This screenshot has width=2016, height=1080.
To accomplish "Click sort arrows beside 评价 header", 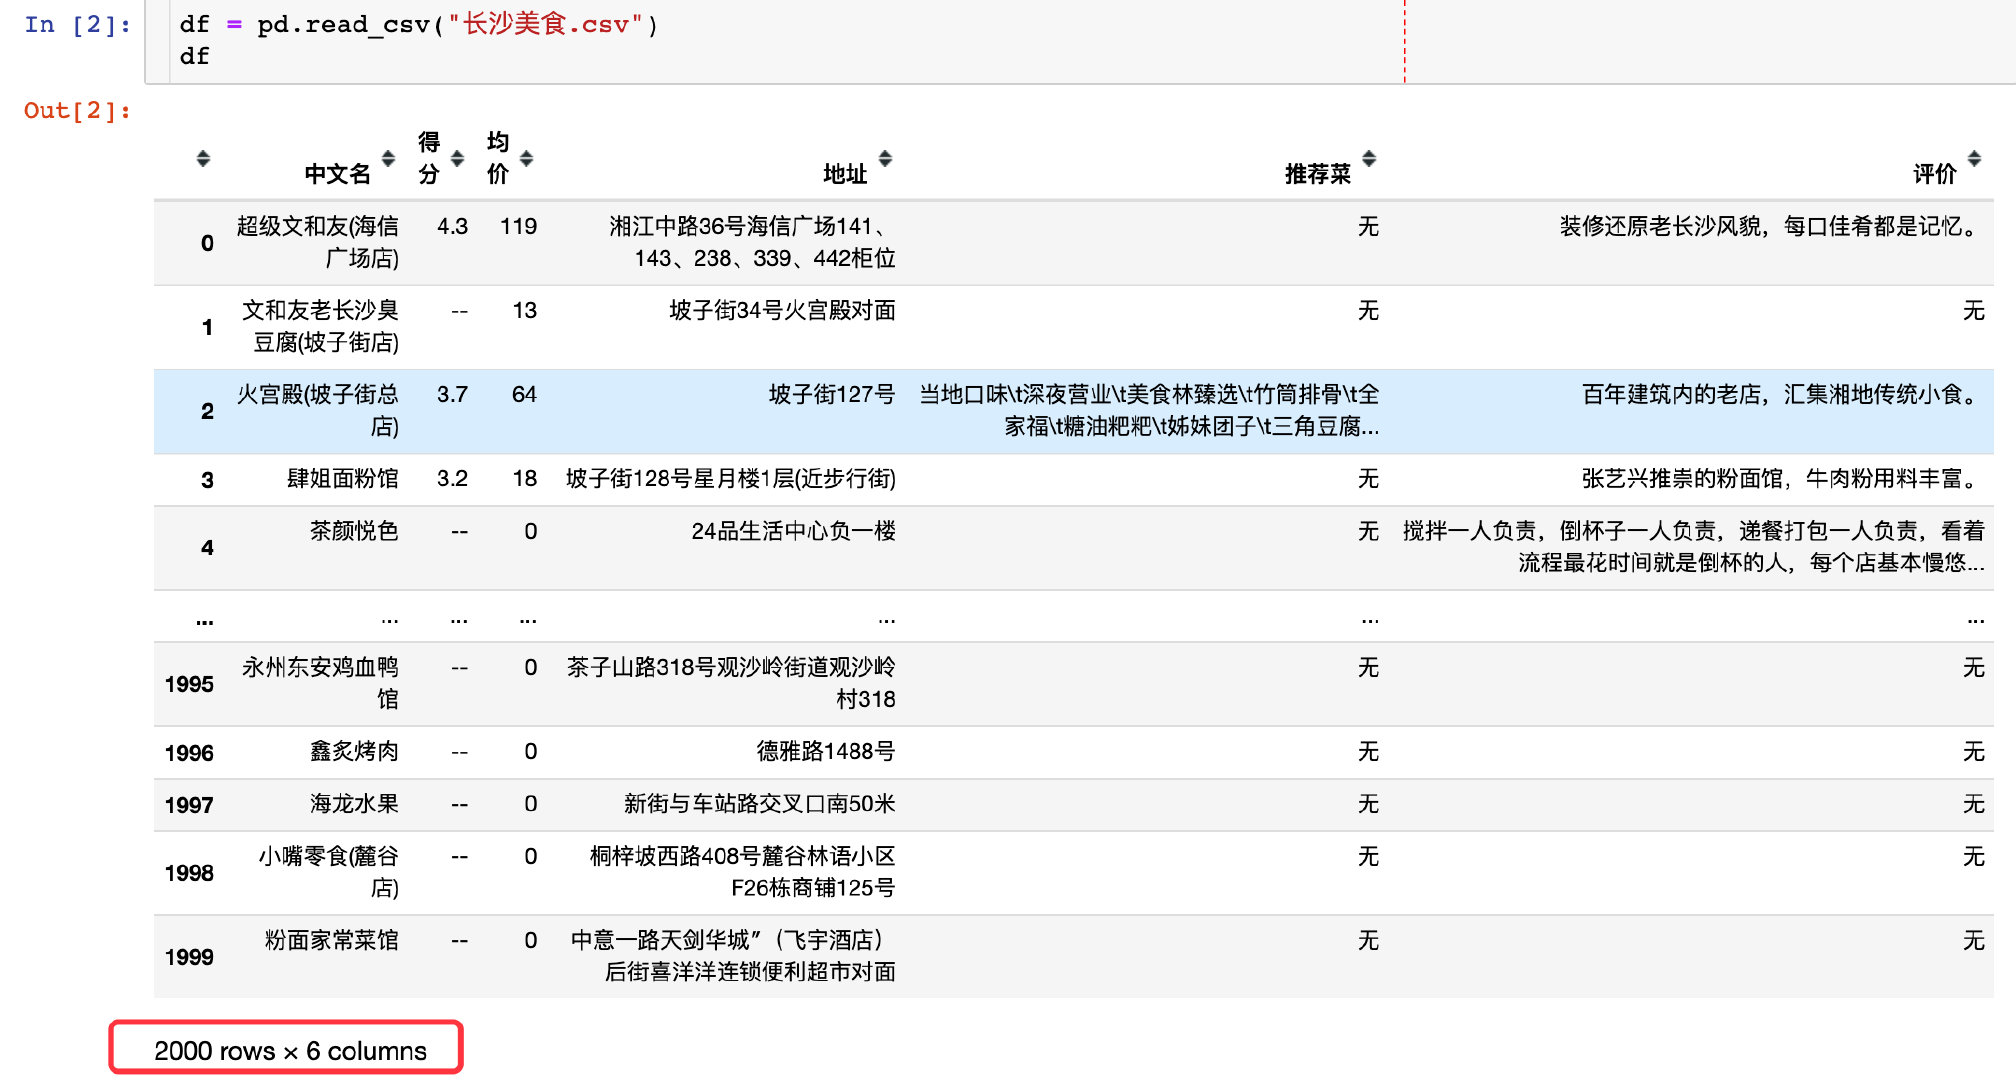I will click(1974, 158).
